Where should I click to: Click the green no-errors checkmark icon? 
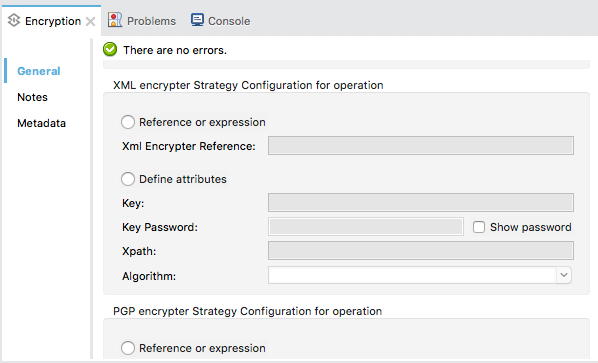(110, 49)
